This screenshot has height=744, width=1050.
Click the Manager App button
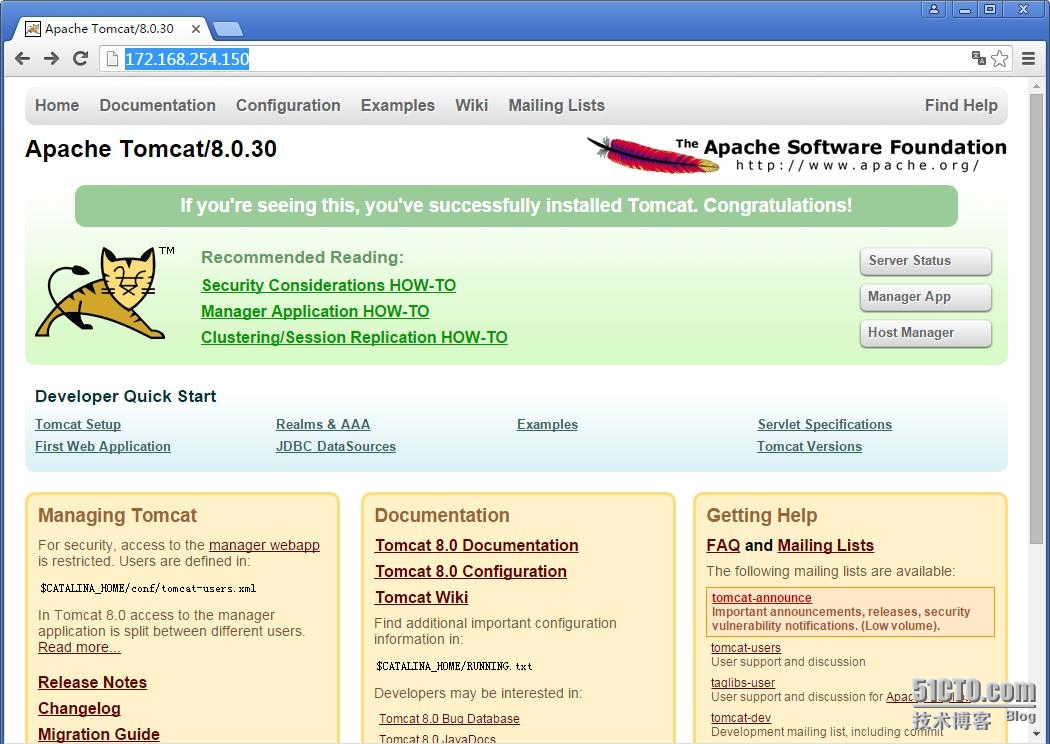pyautogui.click(x=925, y=297)
